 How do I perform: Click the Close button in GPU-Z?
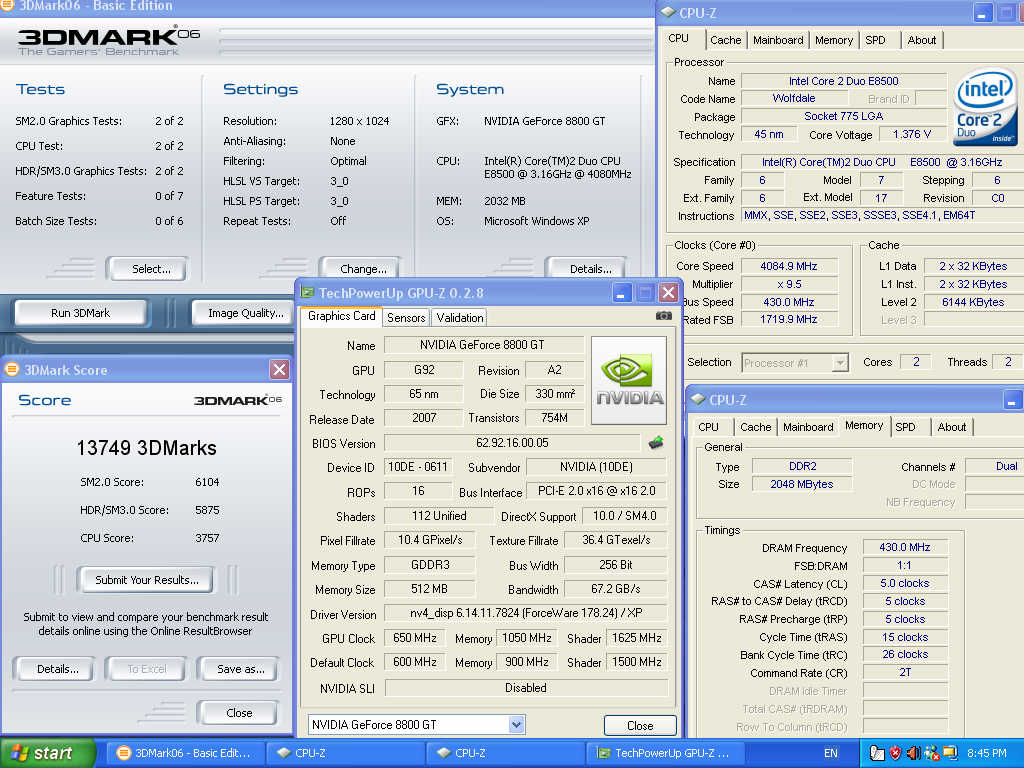(640, 726)
